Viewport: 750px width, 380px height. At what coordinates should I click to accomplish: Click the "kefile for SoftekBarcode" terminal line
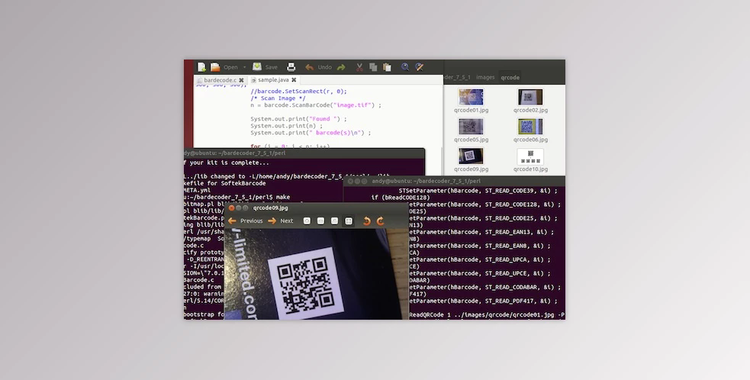point(225,183)
